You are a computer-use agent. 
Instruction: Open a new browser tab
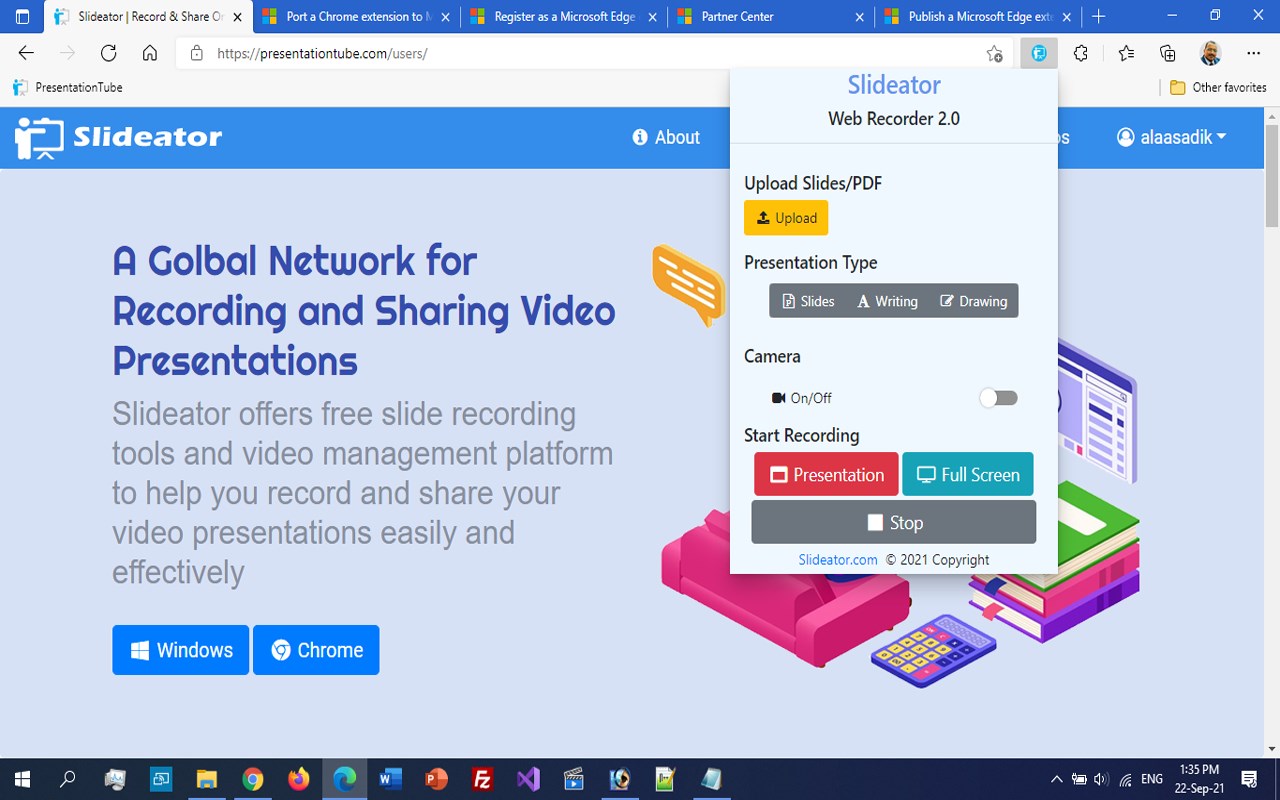pyautogui.click(x=1098, y=17)
